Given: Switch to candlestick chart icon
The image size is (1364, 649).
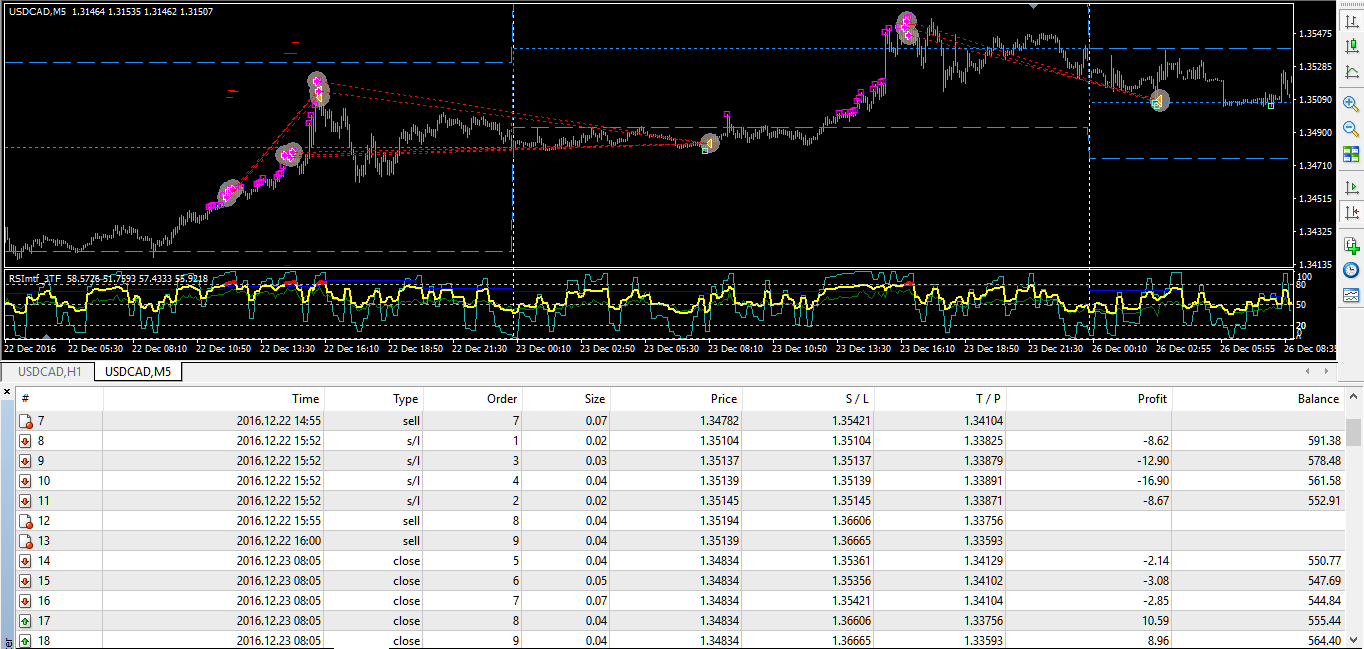Looking at the screenshot, I should pyautogui.click(x=1351, y=45).
